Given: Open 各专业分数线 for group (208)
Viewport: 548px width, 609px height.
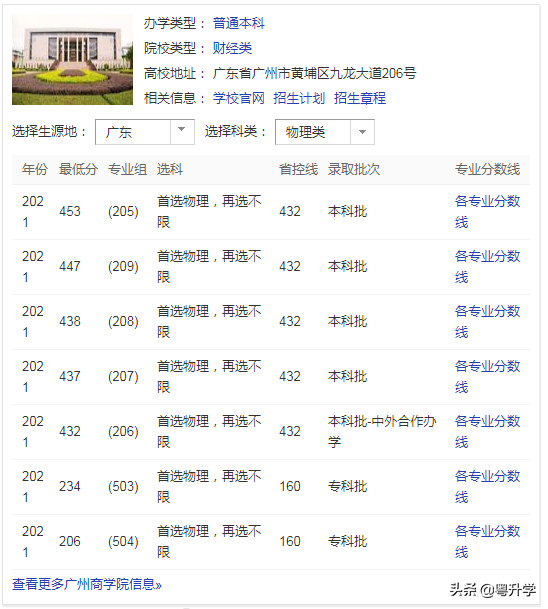Looking at the screenshot, I should pos(487,322).
